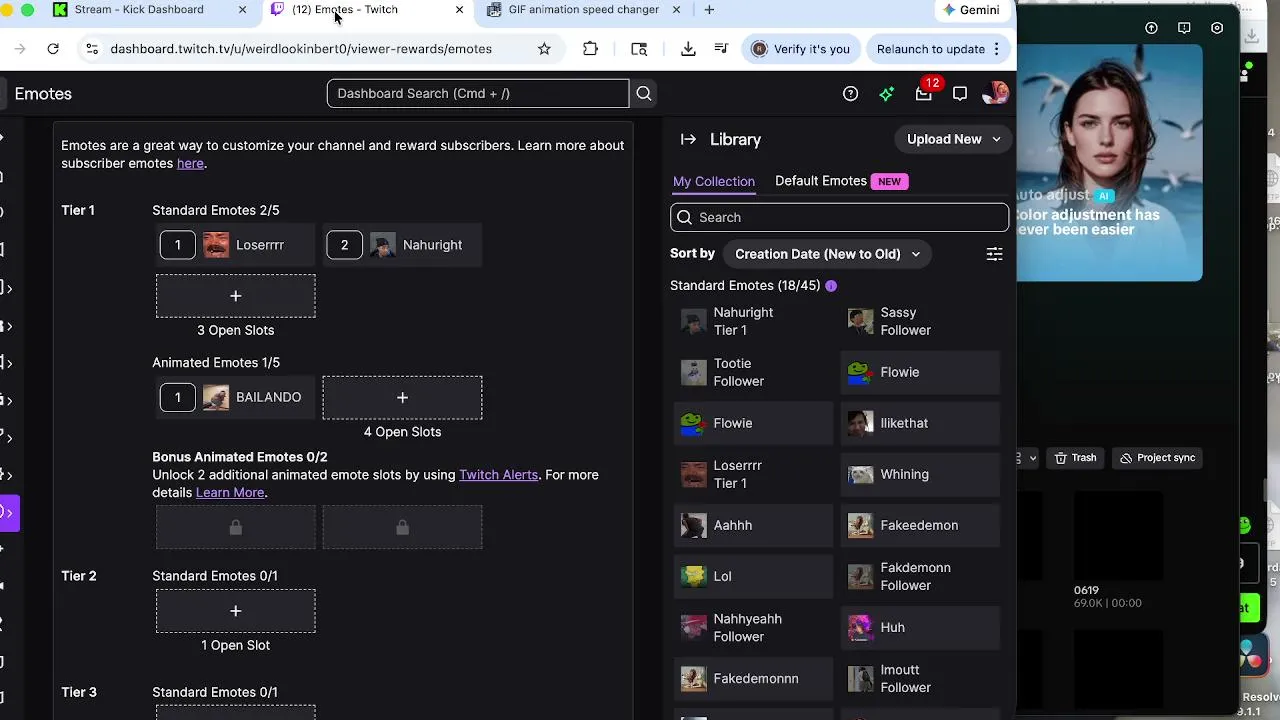
Task: Click the green sparkle icon in Twitch header
Action: (887, 94)
